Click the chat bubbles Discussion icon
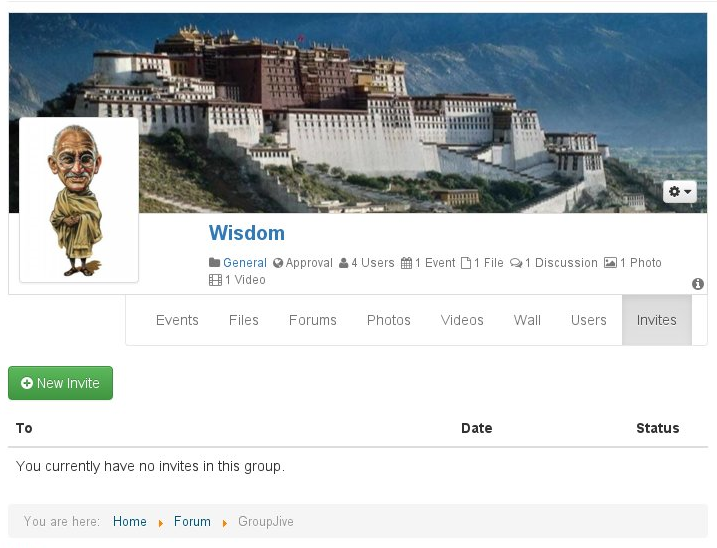717x548 pixels. pyautogui.click(x=516, y=263)
